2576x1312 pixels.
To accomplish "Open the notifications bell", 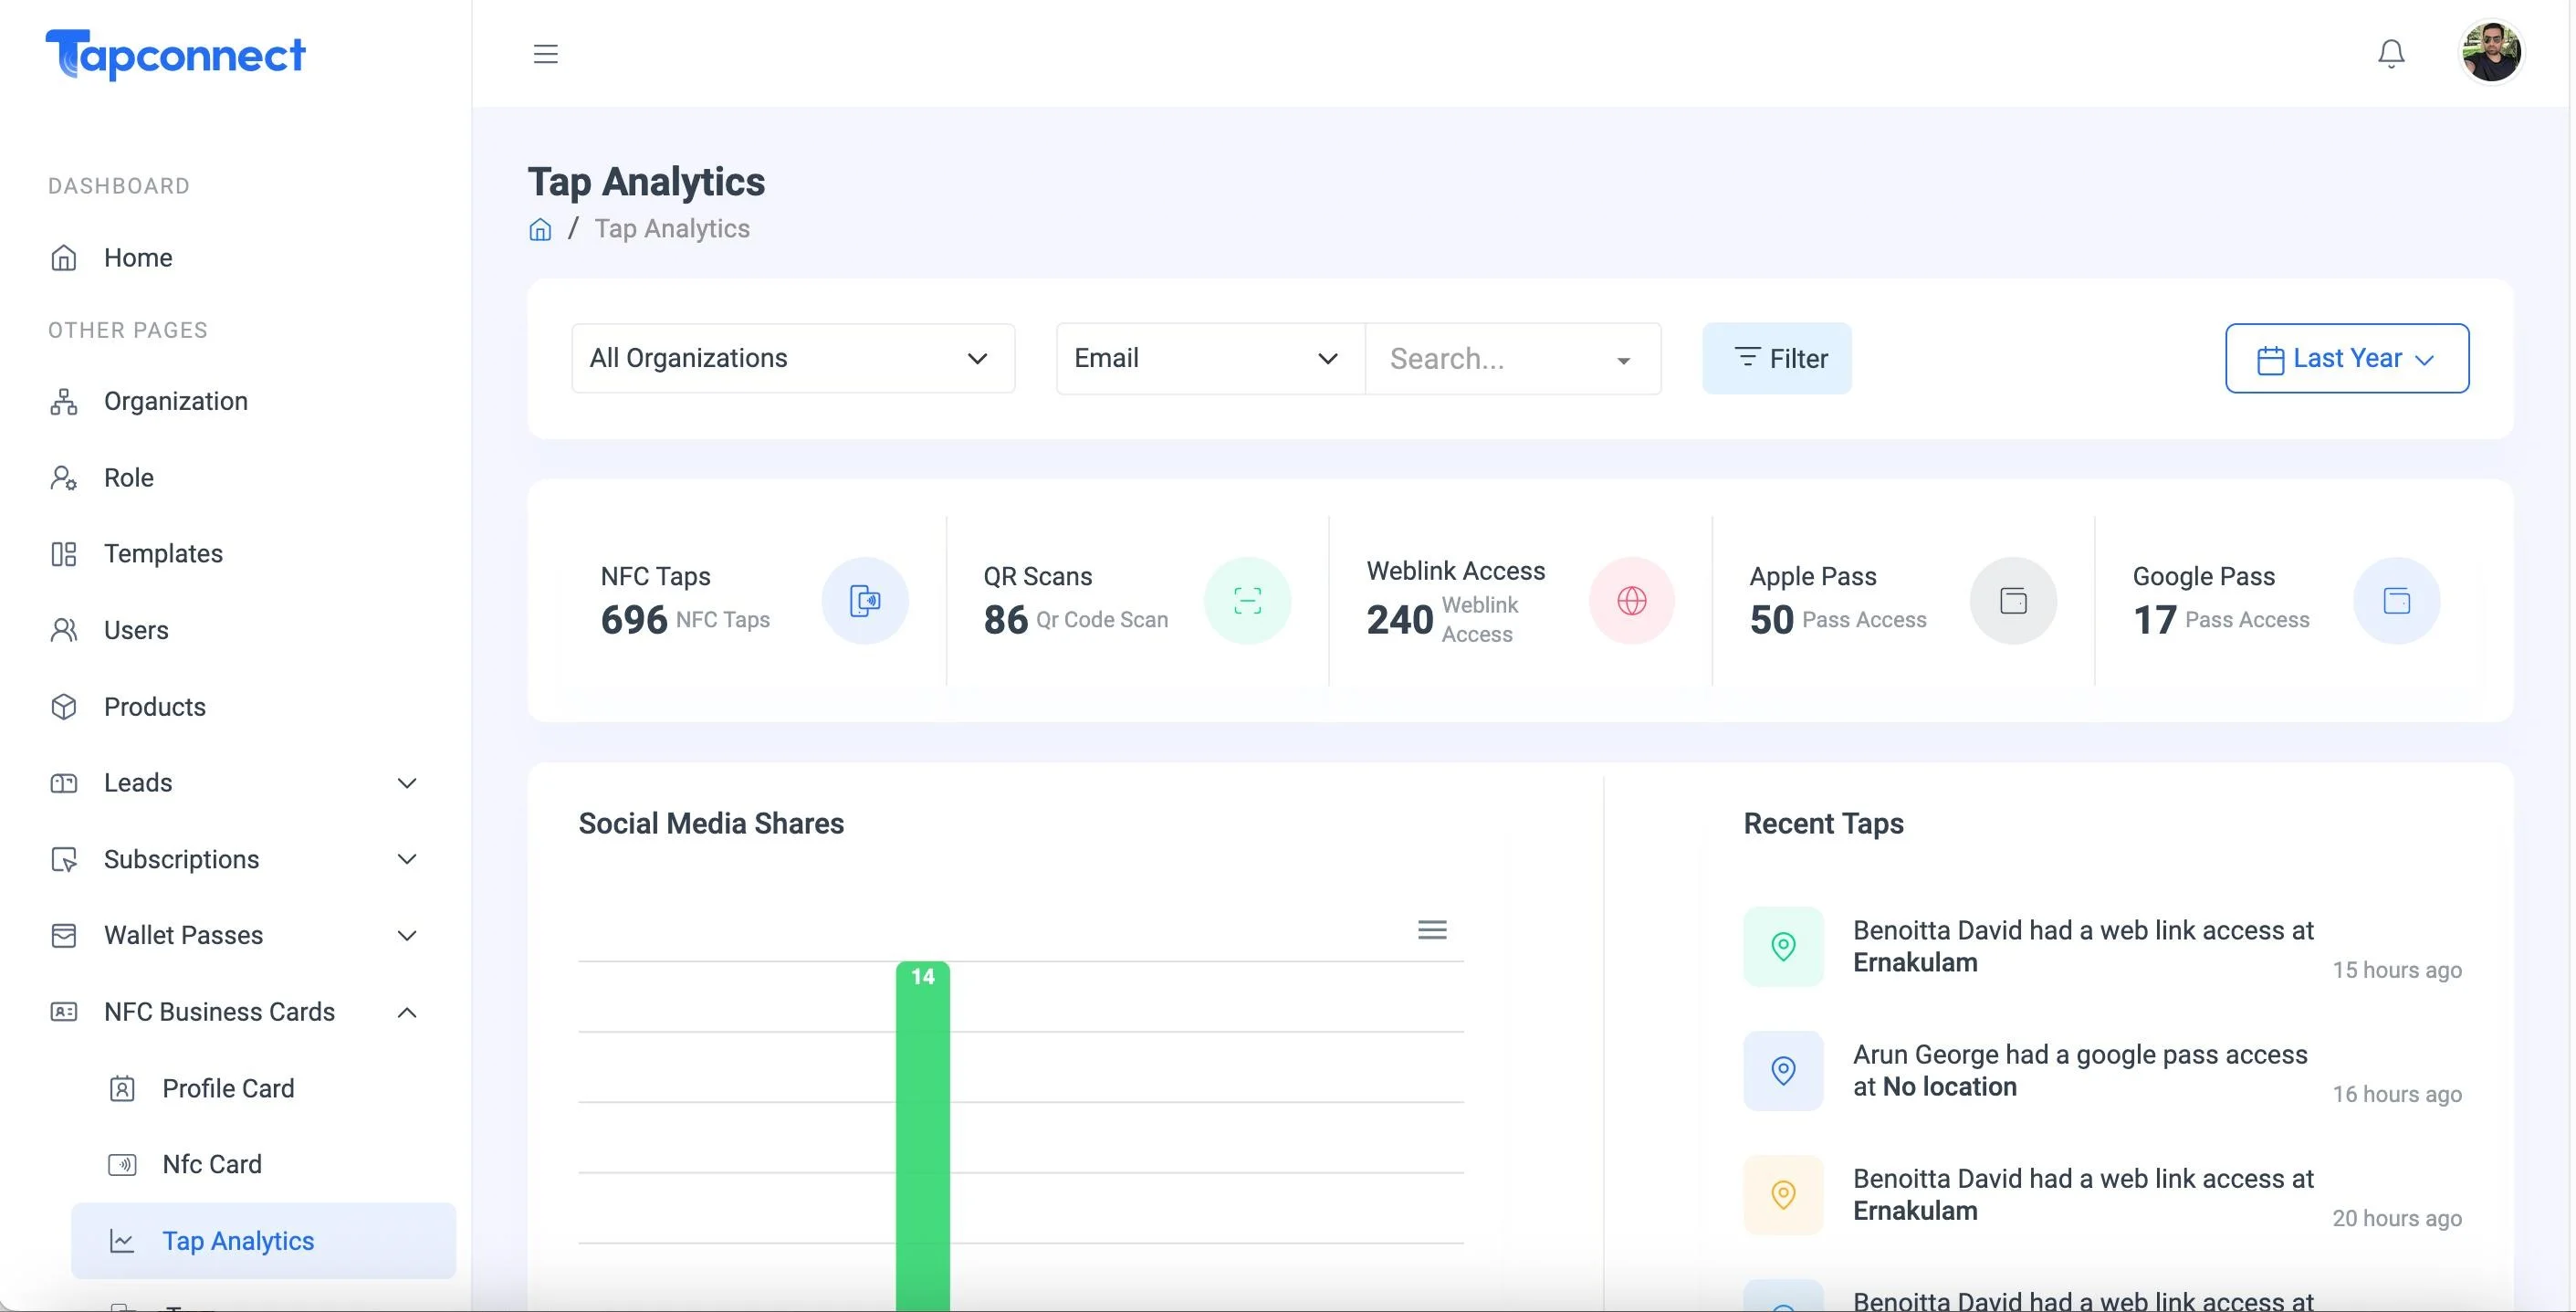I will (2390, 54).
